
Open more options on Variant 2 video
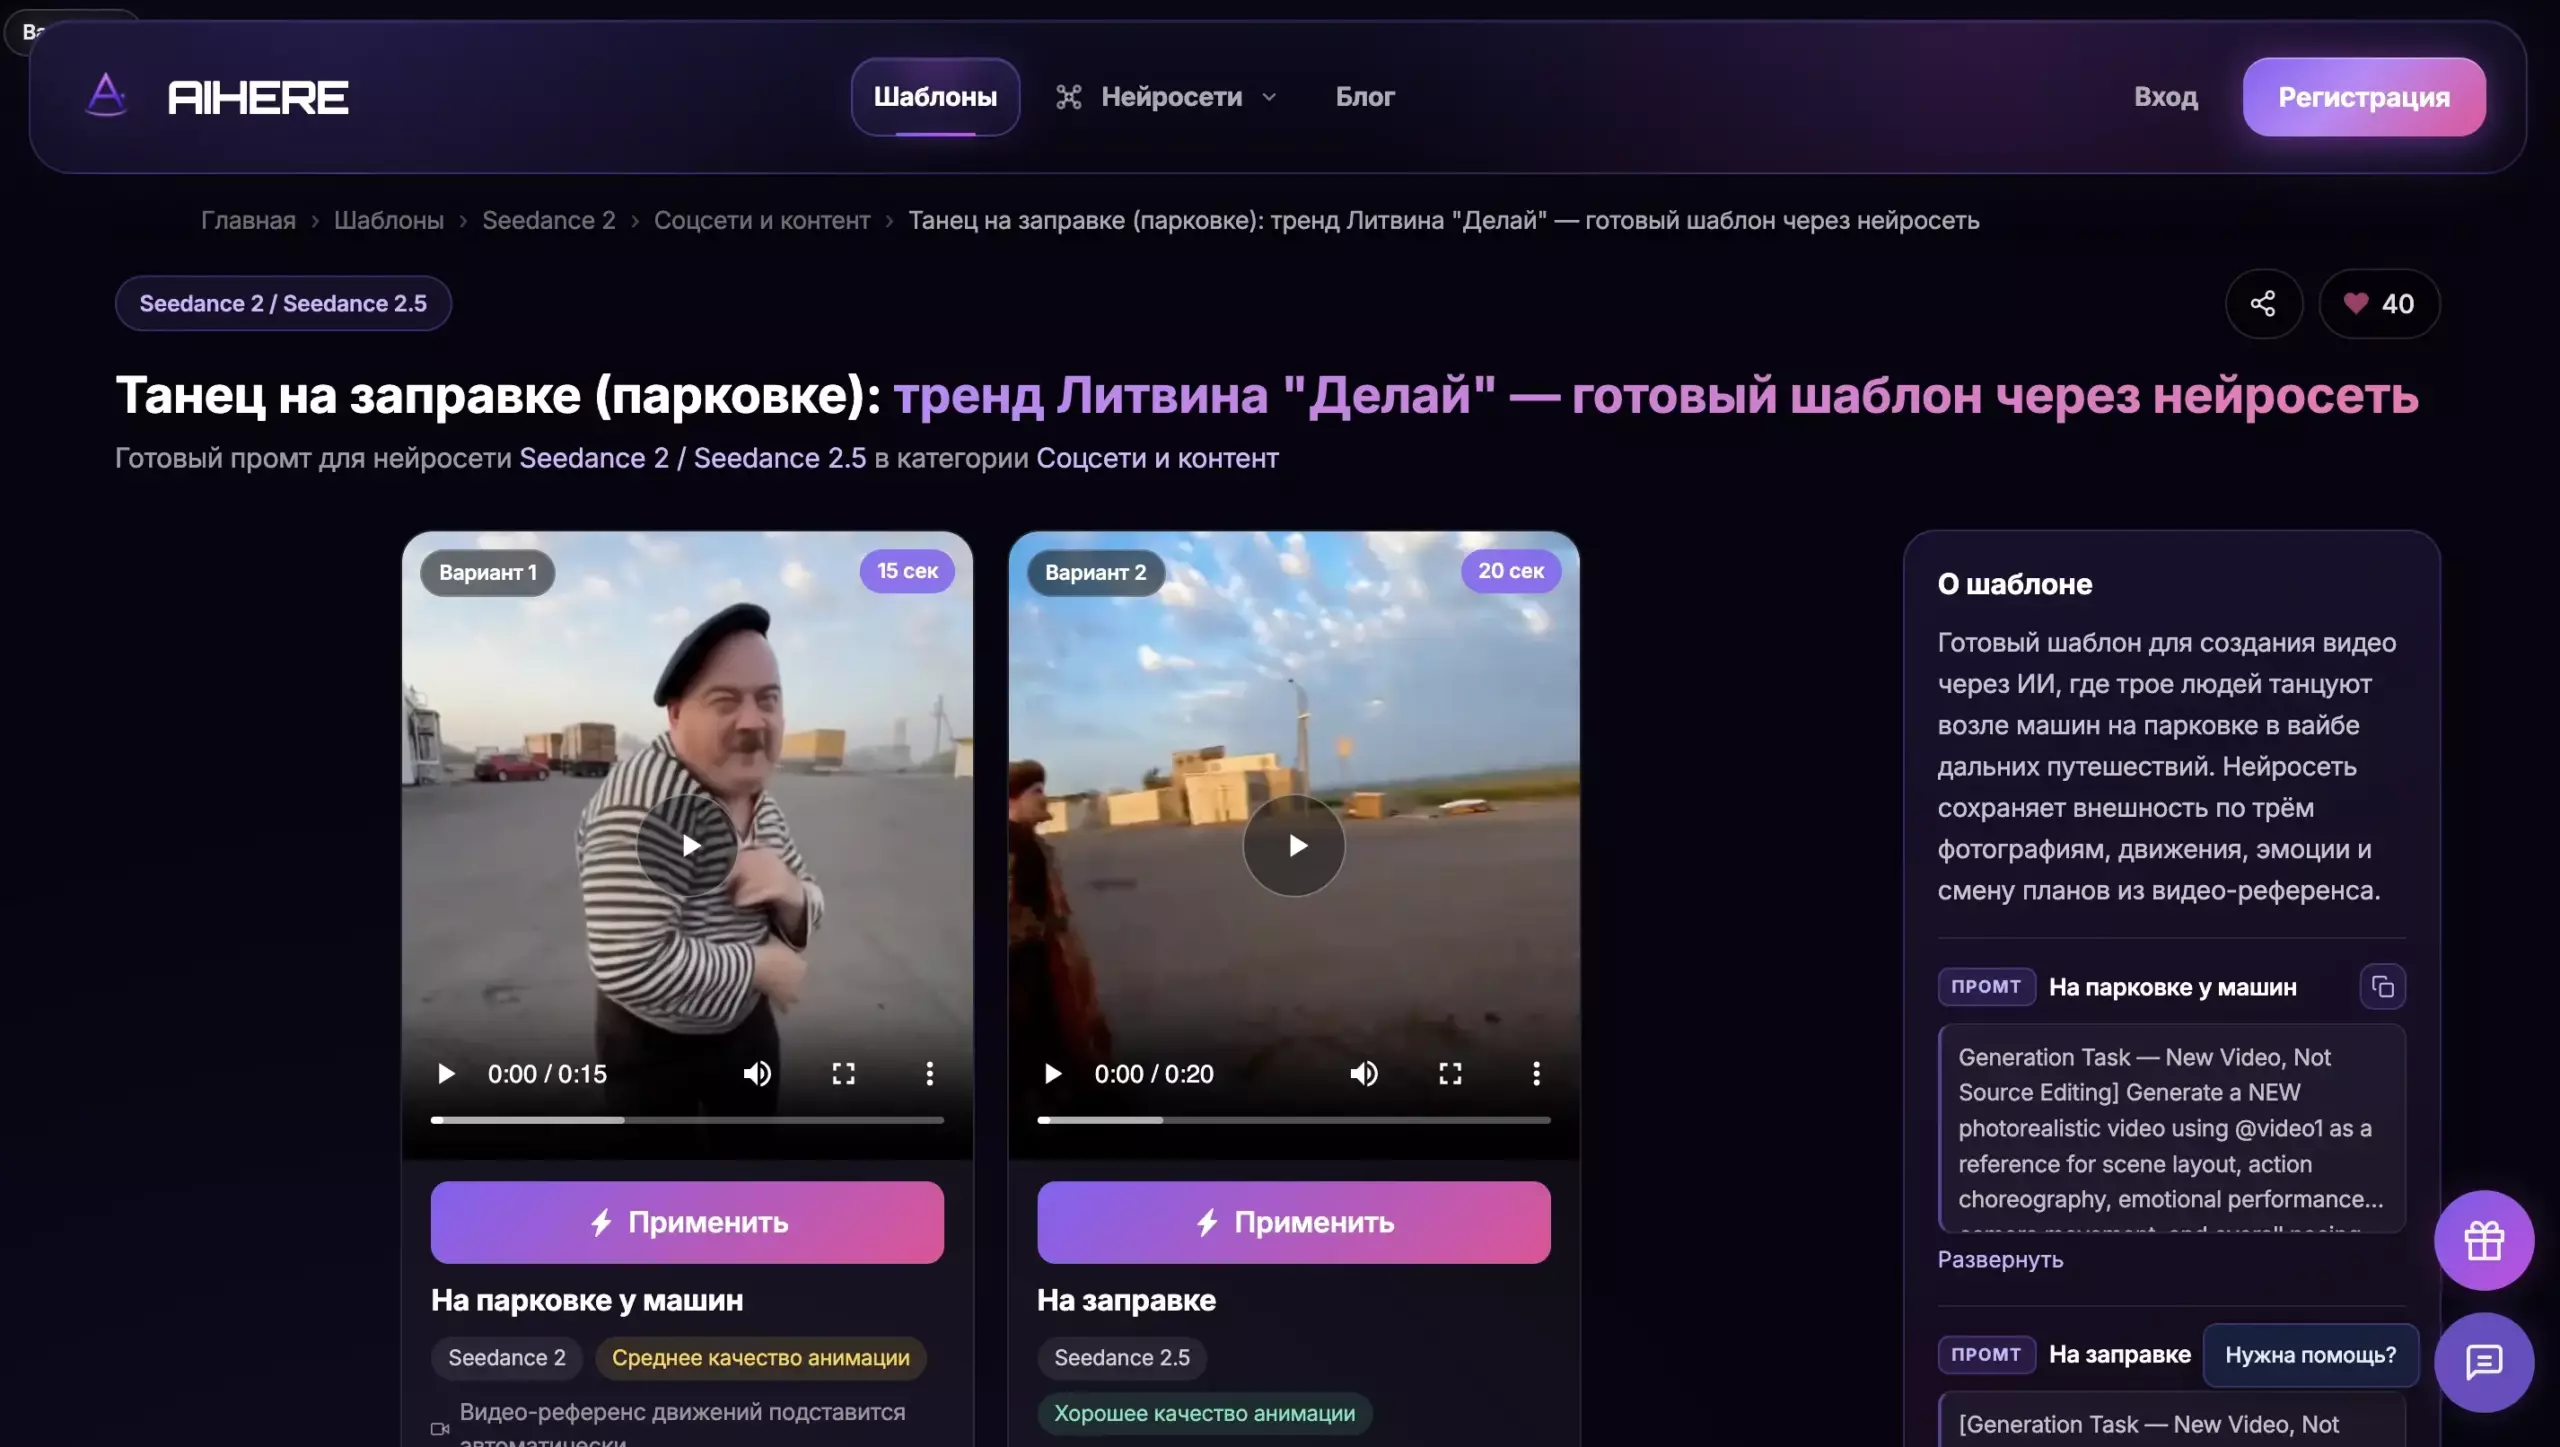(1536, 1074)
